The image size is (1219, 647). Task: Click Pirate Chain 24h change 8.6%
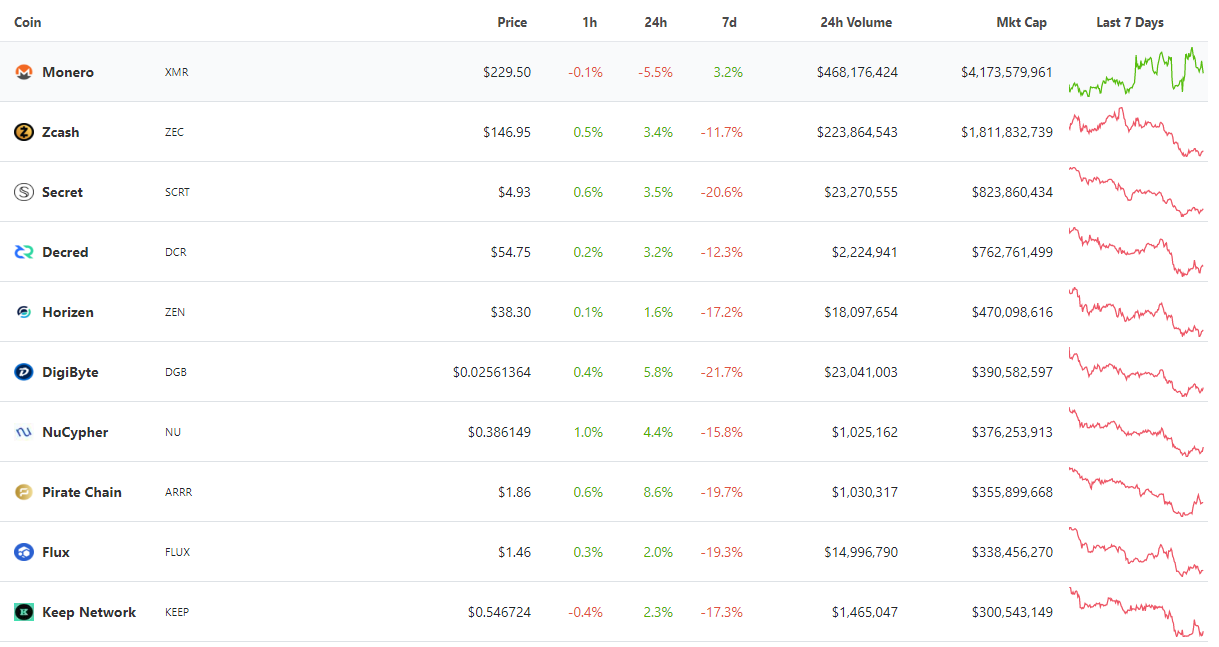(658, 492)
